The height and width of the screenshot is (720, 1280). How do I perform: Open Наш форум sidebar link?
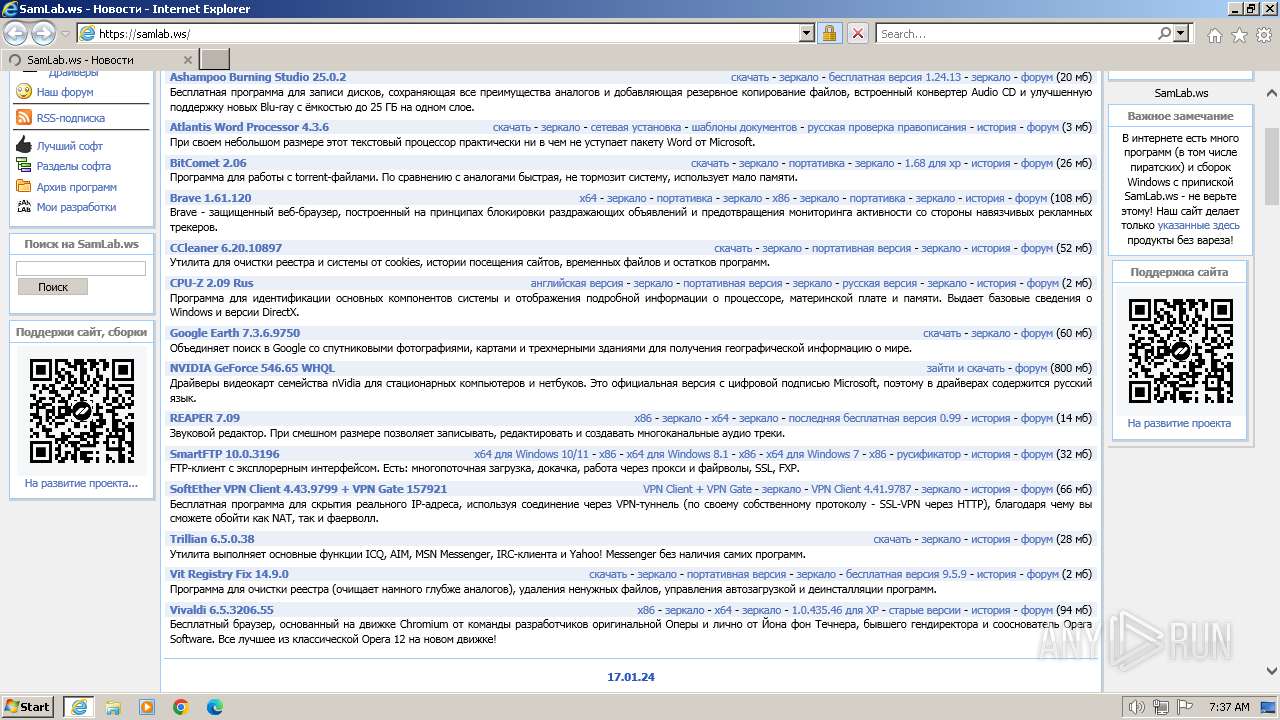click(x=65, y=92)
